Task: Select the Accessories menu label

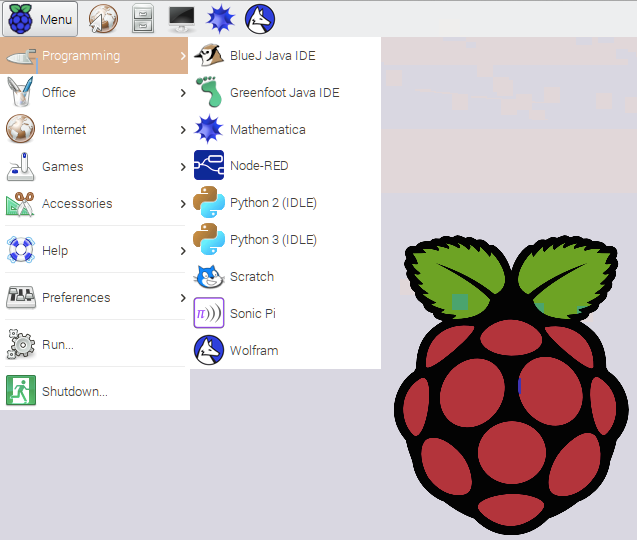Action: [x=77, y=203]
